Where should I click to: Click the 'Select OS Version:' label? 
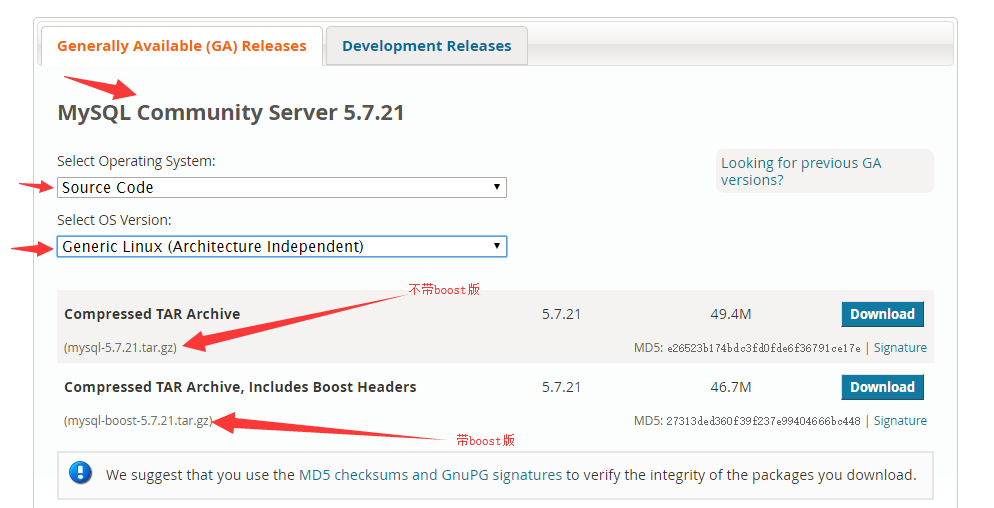114,220
